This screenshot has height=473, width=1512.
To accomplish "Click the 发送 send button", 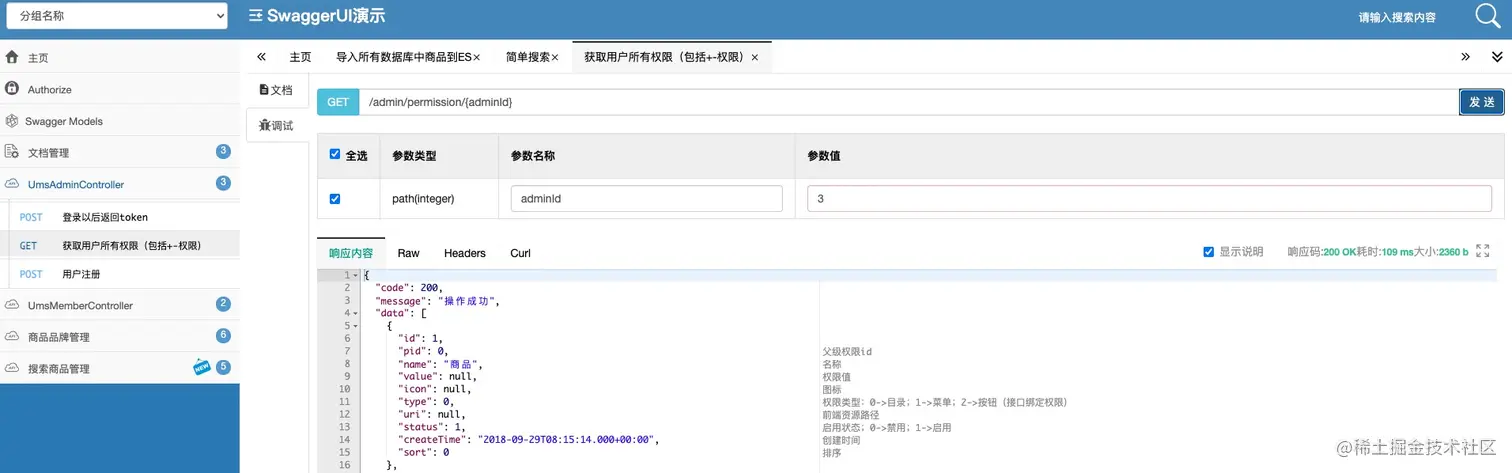I will [1482, 102].
